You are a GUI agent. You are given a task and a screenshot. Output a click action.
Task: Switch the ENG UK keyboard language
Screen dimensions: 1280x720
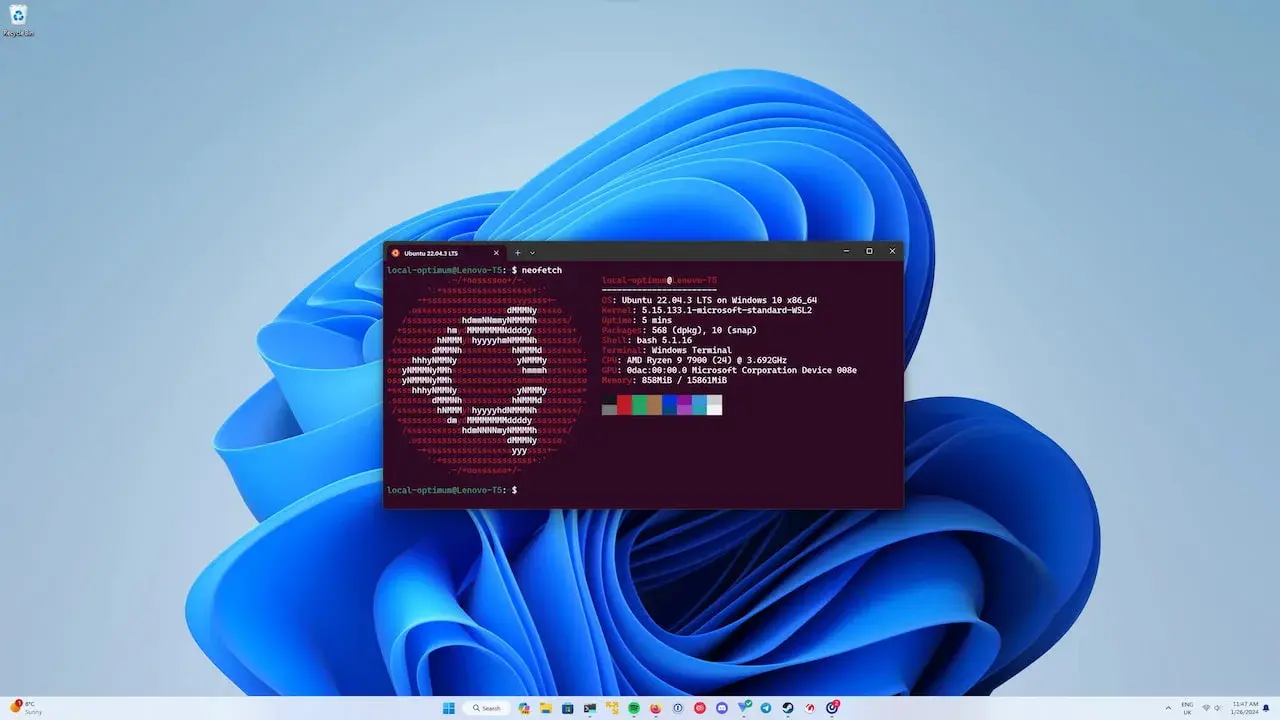pyautogui.click(x=1187, y=708)
